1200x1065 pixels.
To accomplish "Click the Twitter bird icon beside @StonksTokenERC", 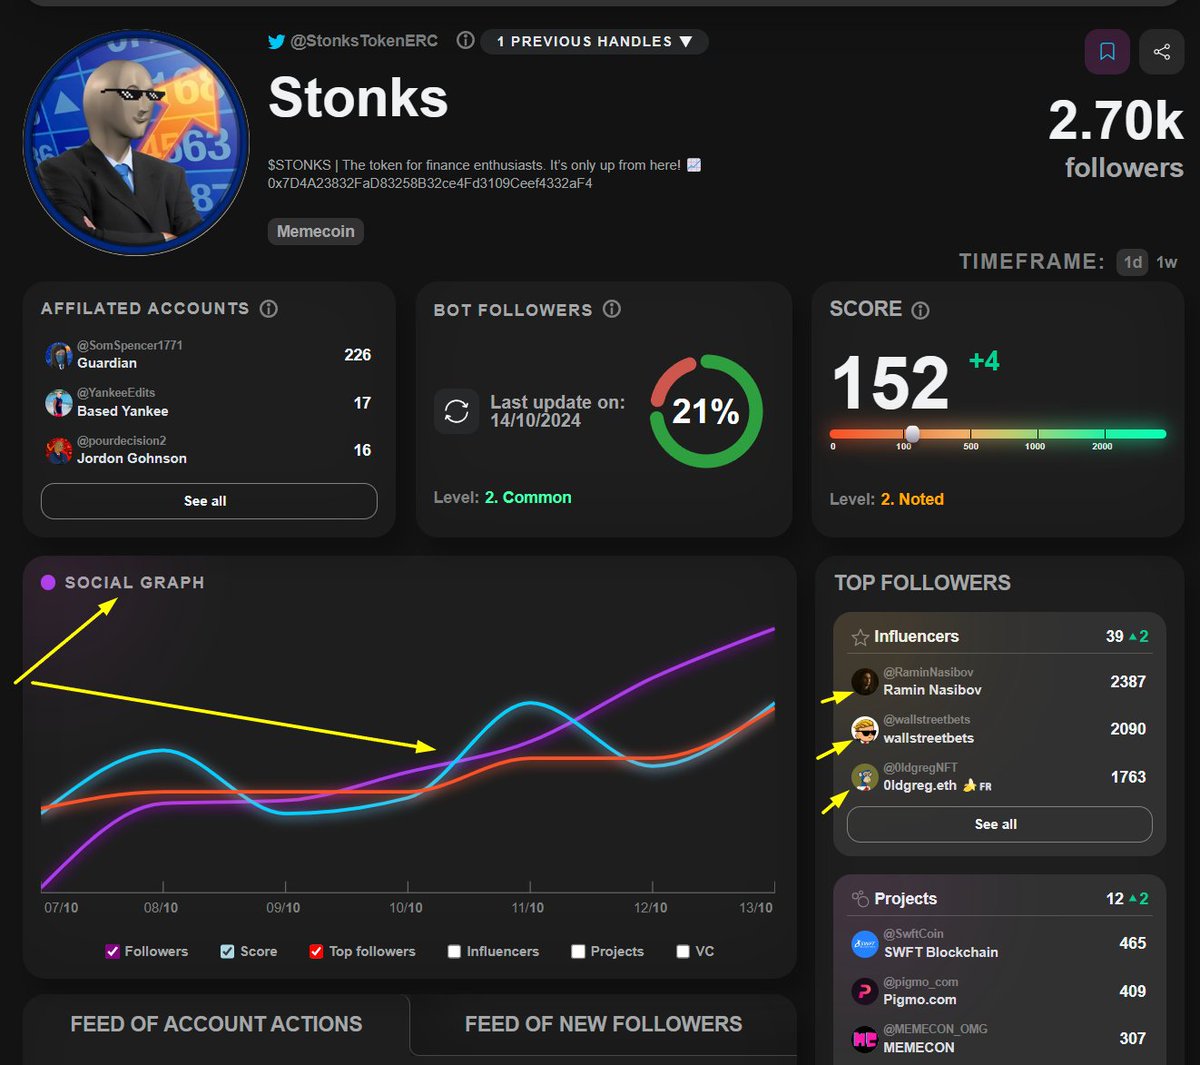I will tap(277, 42).
